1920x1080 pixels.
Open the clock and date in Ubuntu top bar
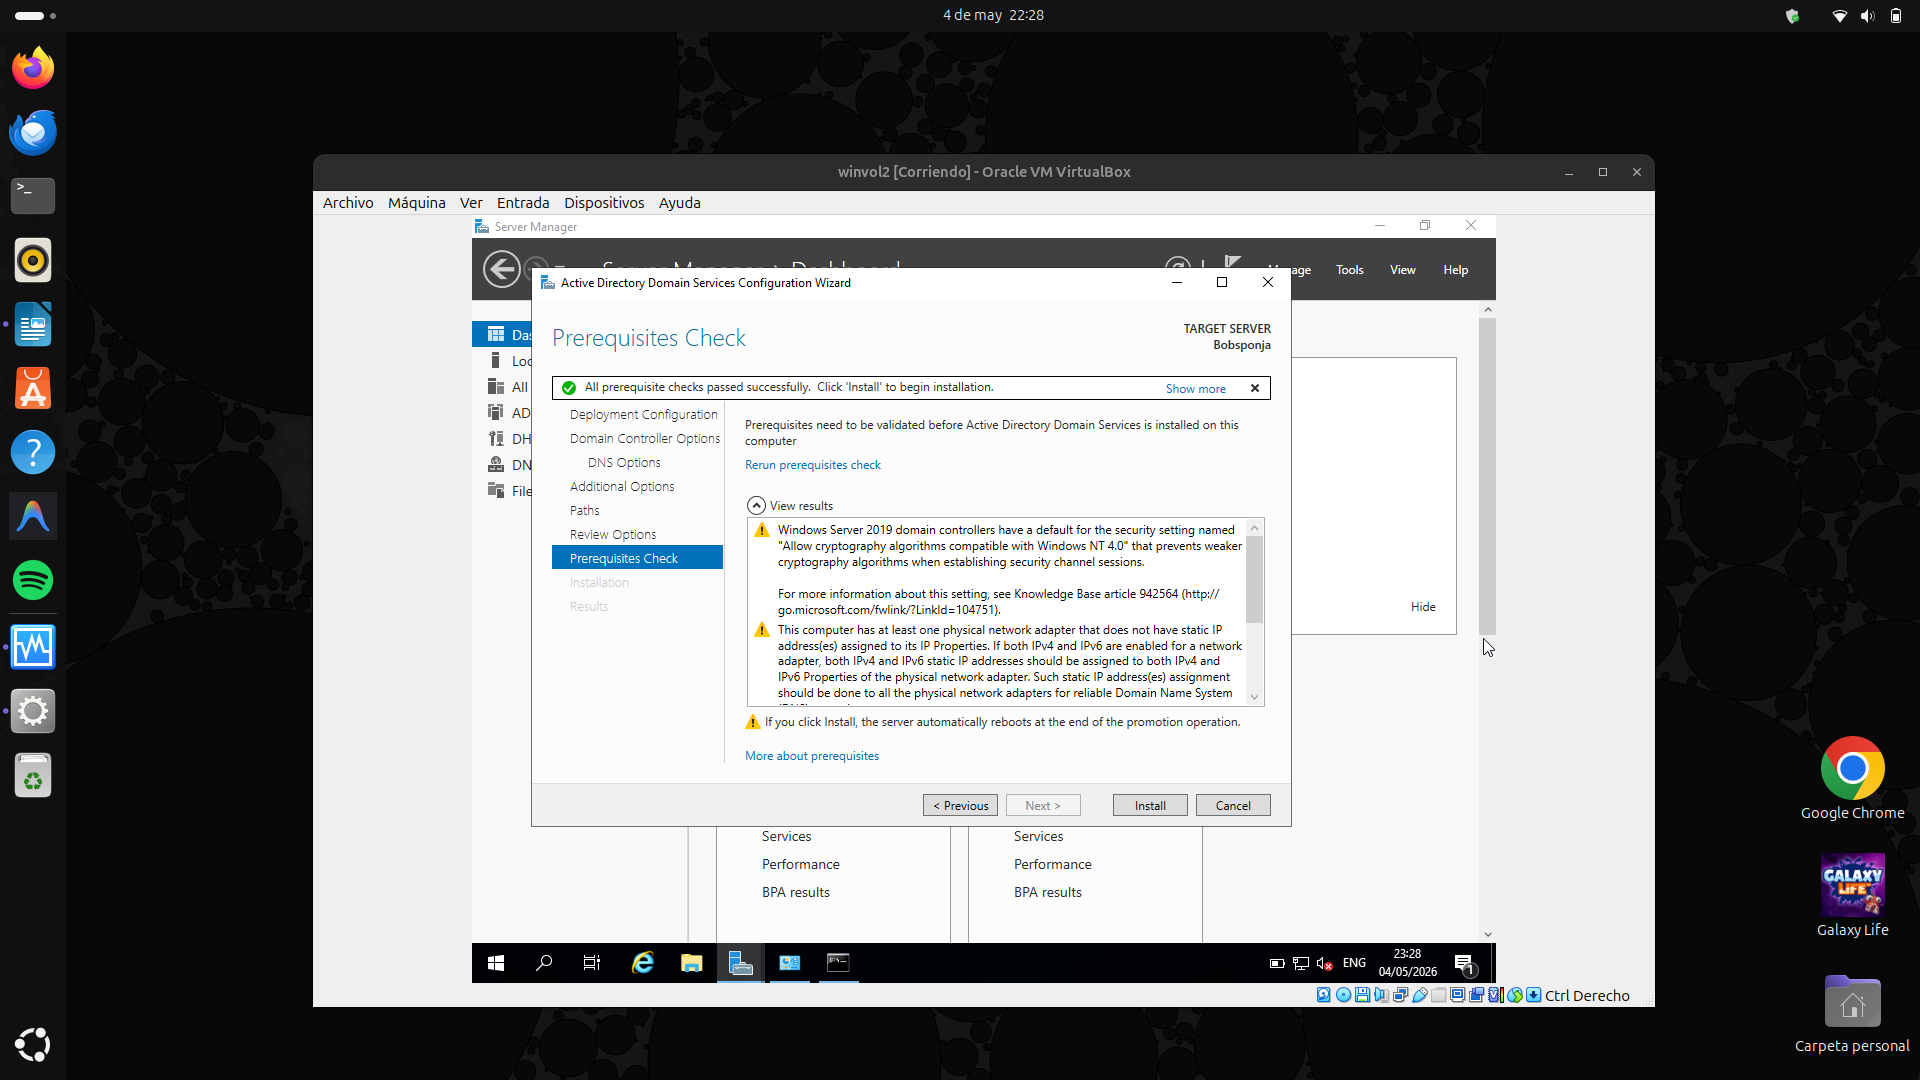click(993, 15)
